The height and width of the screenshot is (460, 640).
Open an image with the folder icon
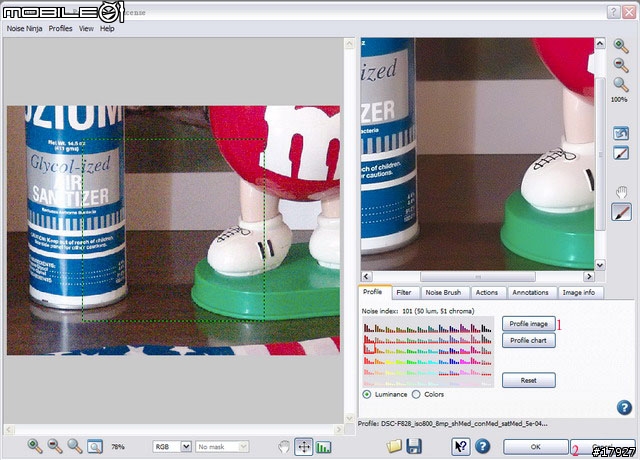394,446
